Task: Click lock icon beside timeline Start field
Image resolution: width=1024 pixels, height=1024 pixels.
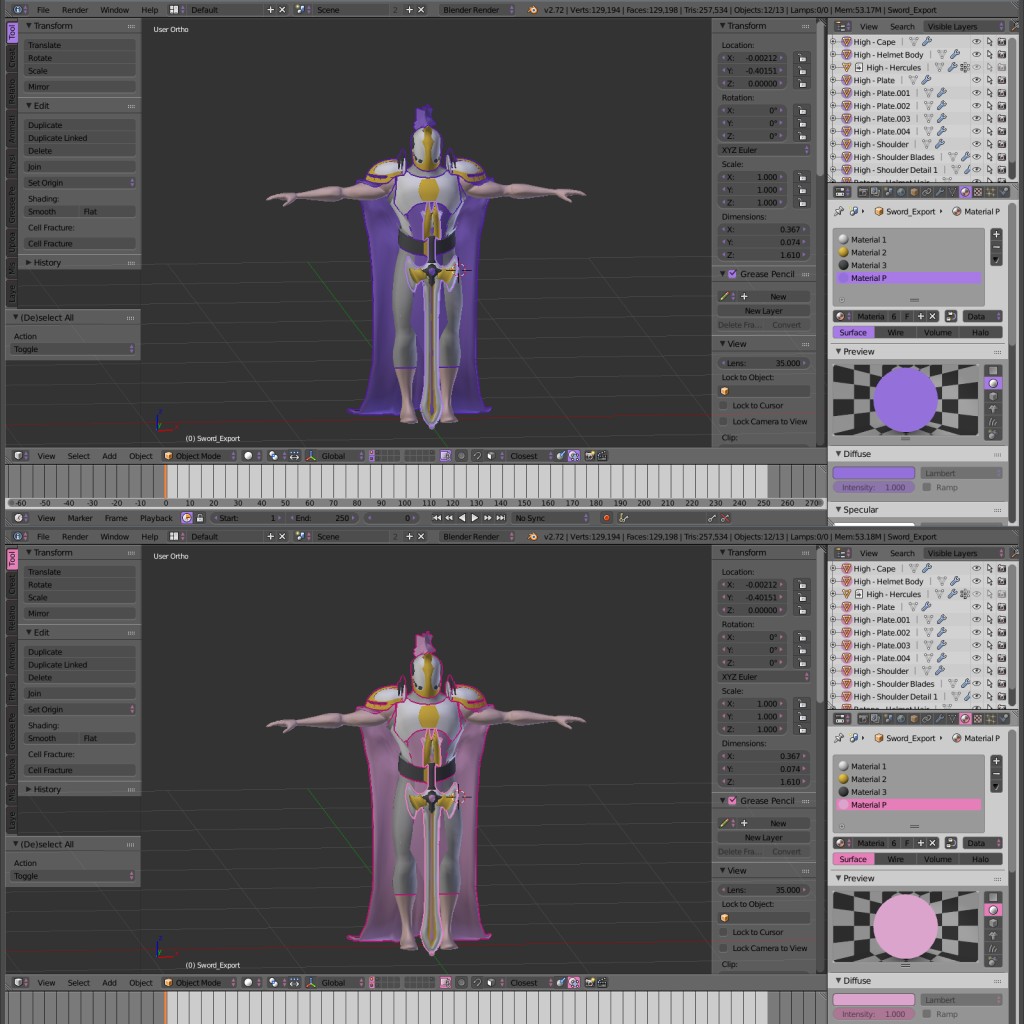Action: pyautogui.click(x=200, y=518)
